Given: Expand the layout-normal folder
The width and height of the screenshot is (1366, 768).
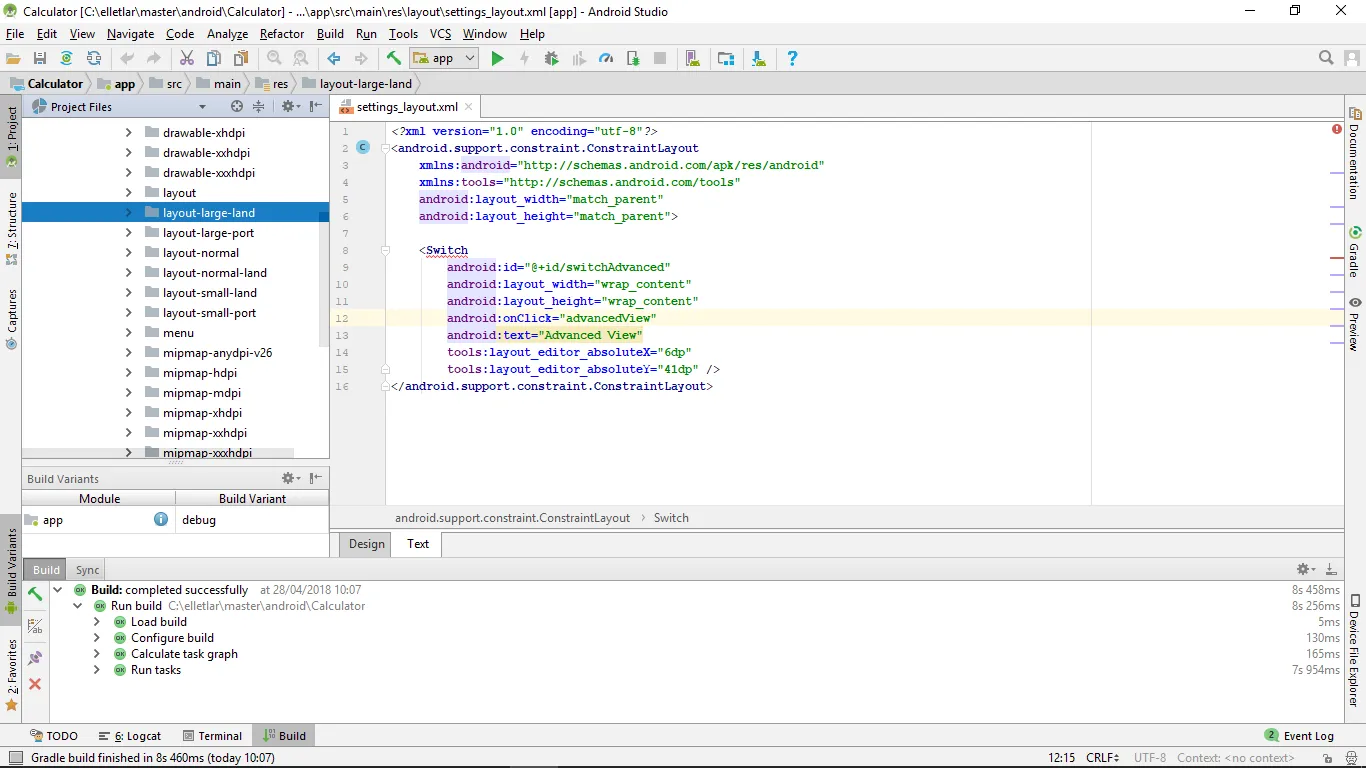Looking at the screenshot, I should point(128,253).
